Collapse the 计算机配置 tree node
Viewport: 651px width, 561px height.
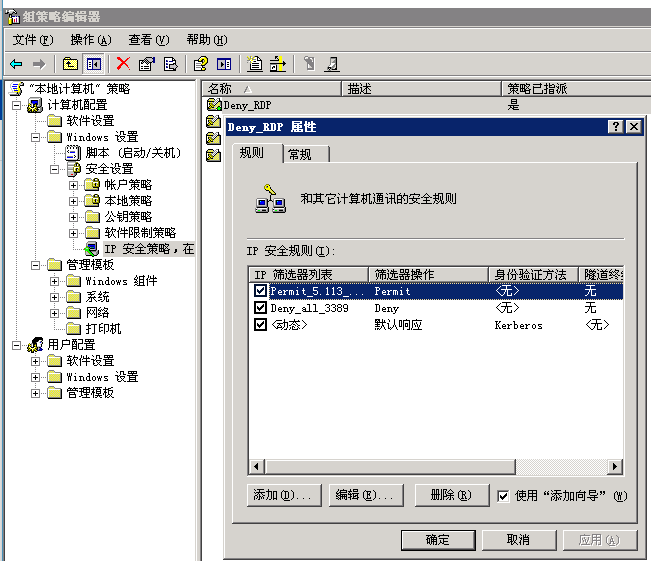click(x=17, y=105)
